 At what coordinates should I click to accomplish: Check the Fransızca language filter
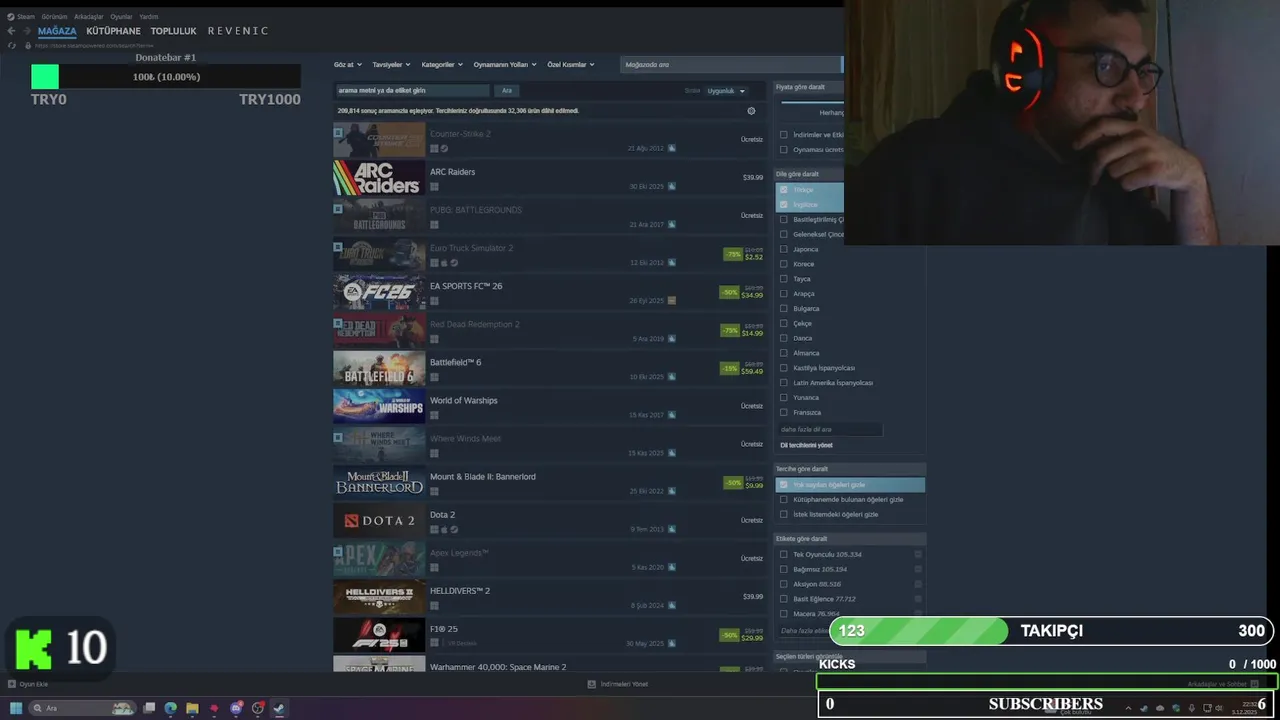tap(783, 412)
